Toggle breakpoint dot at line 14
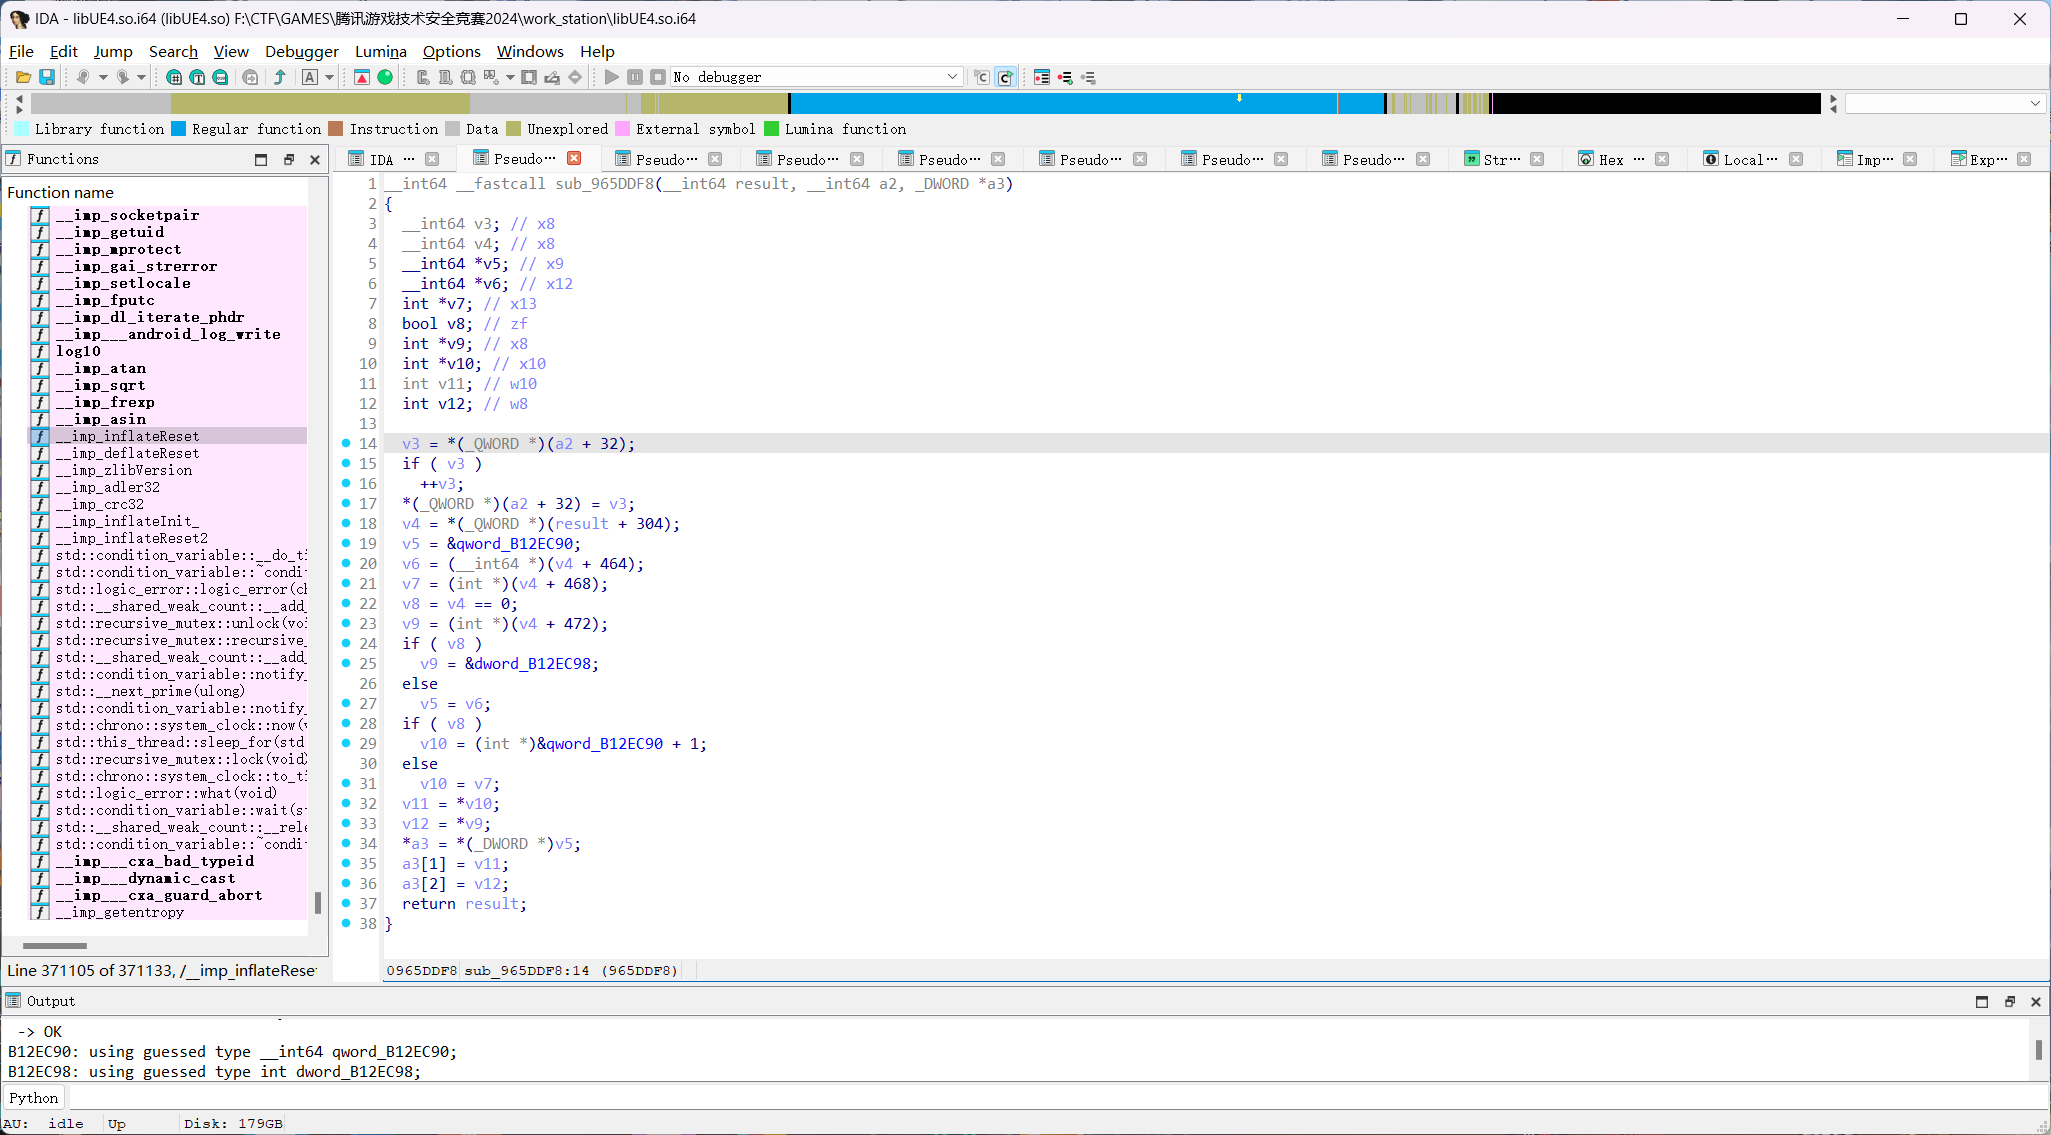This screenshot has width=2051, height=1135. (346, 443)
